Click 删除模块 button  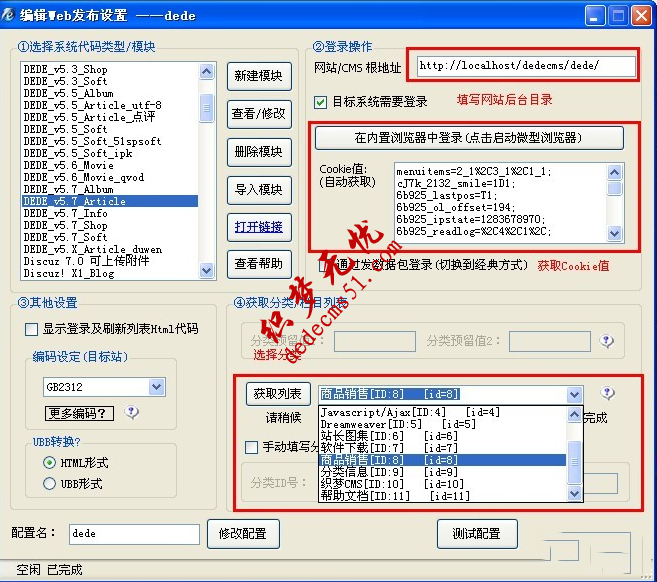click(259, 152)
